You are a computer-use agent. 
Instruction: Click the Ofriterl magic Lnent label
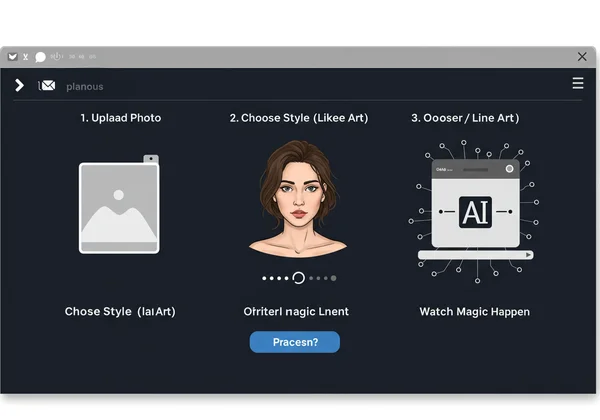296,312
